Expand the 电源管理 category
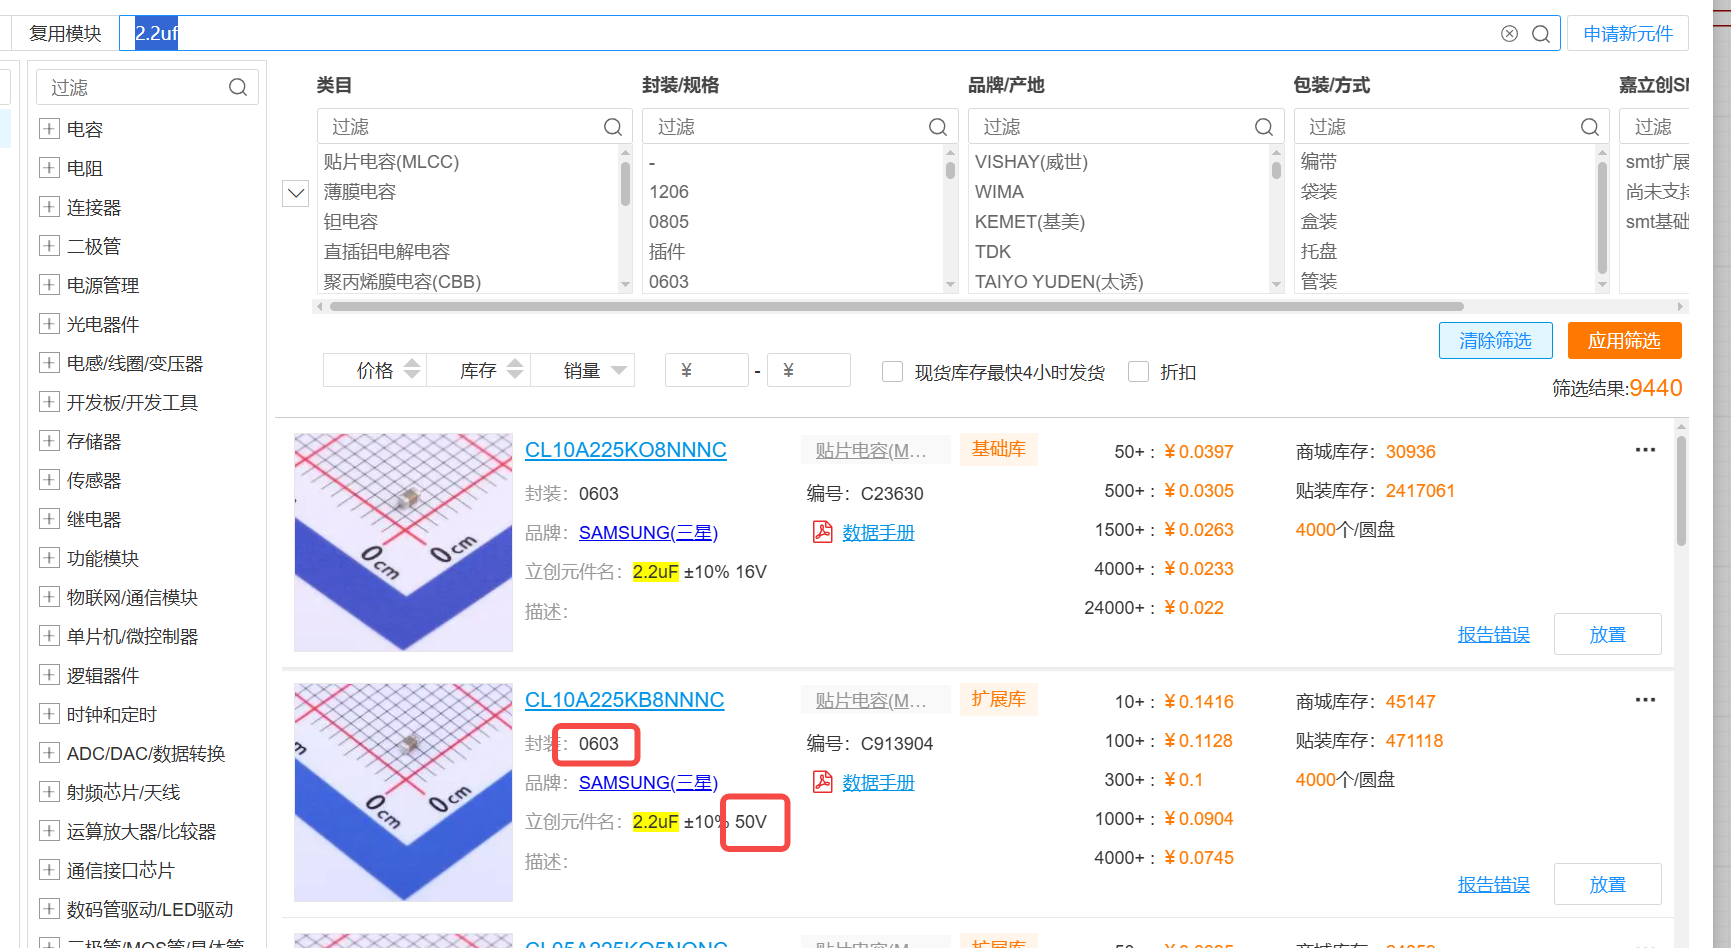Image resolution: width=1731 pixels, height=948 pixels. click(49, 284)
